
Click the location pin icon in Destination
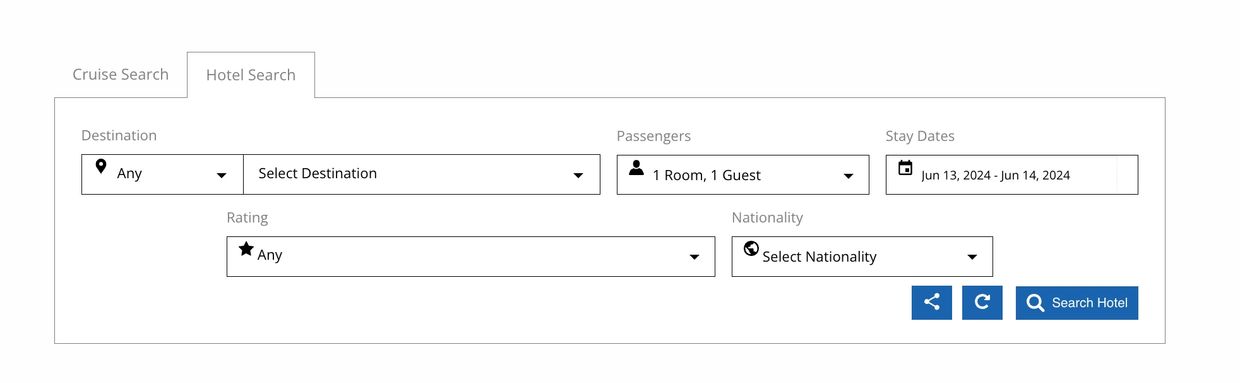click(x=100, y=166)
